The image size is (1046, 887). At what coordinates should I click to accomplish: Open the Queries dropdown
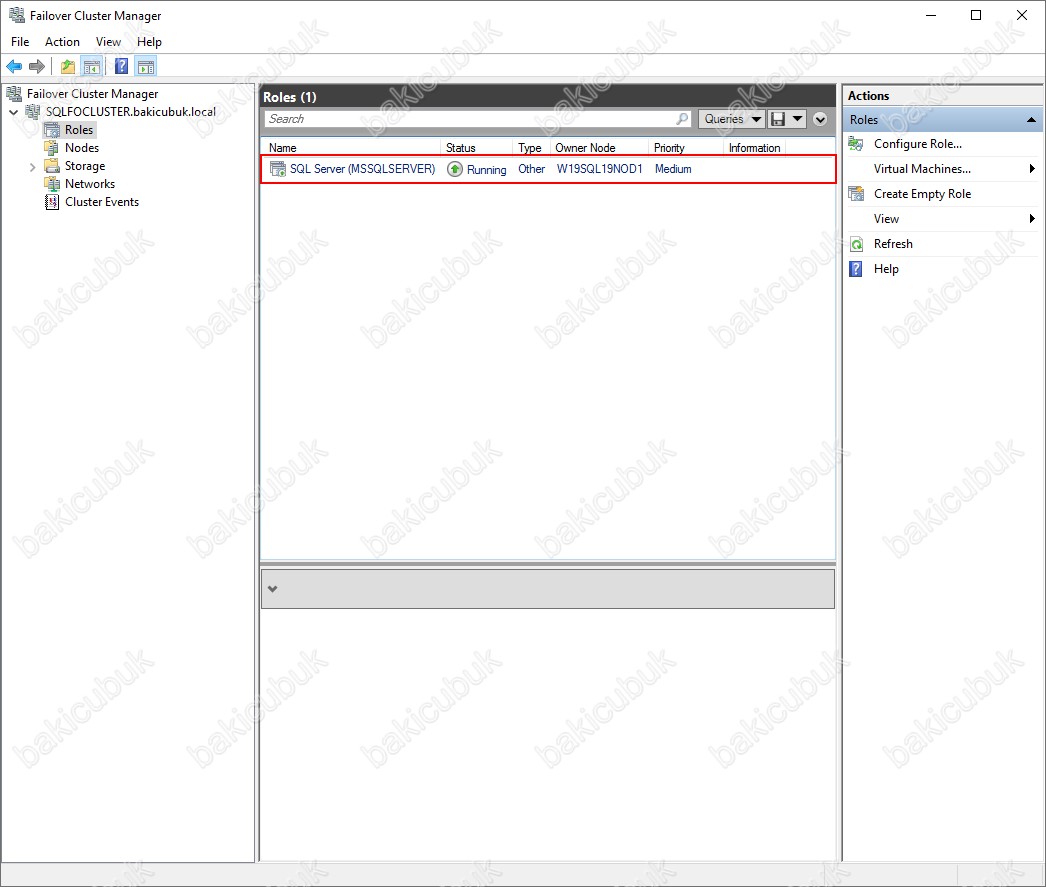coord(732,119)
